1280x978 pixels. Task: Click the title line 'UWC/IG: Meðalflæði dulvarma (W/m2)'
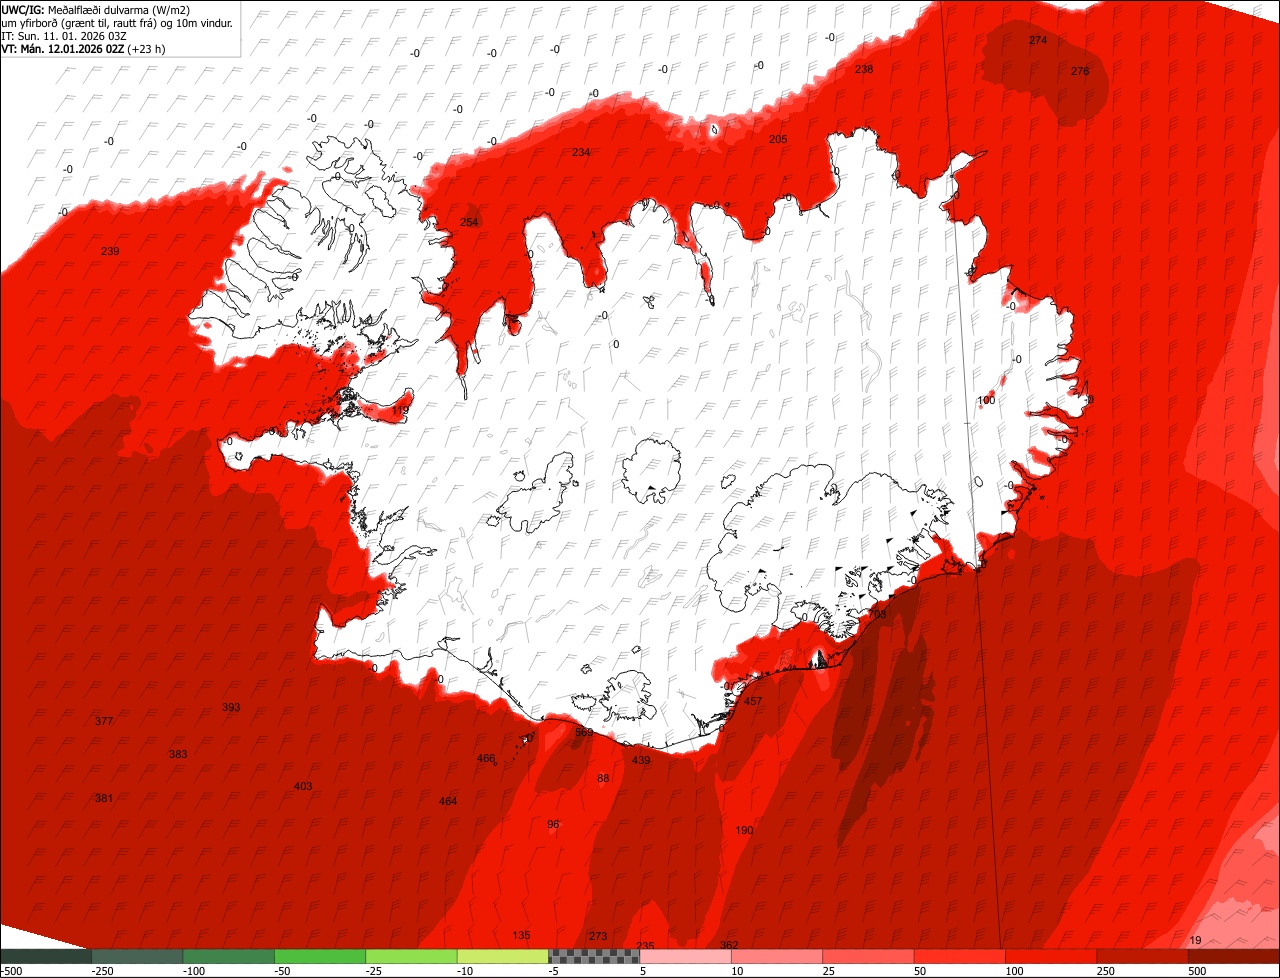[x=96, y=10]
